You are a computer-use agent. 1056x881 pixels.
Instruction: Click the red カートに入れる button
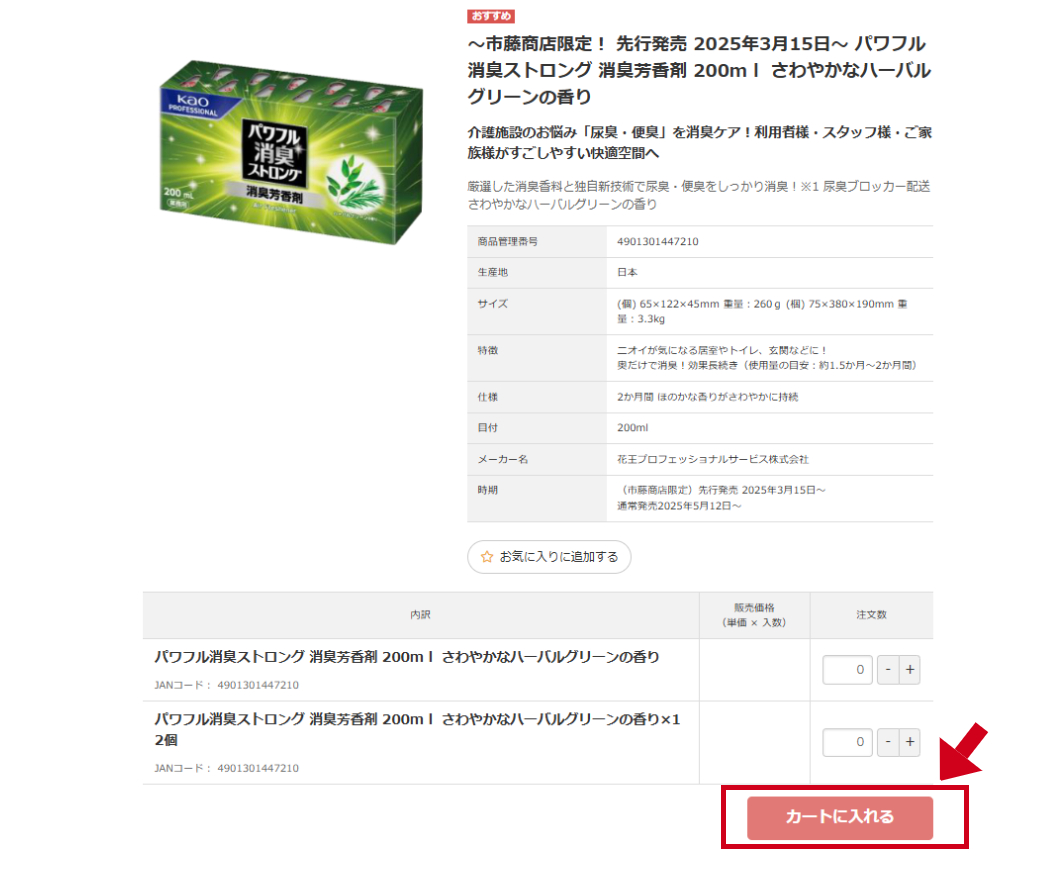pyautogui.click(x=839, y=818)
